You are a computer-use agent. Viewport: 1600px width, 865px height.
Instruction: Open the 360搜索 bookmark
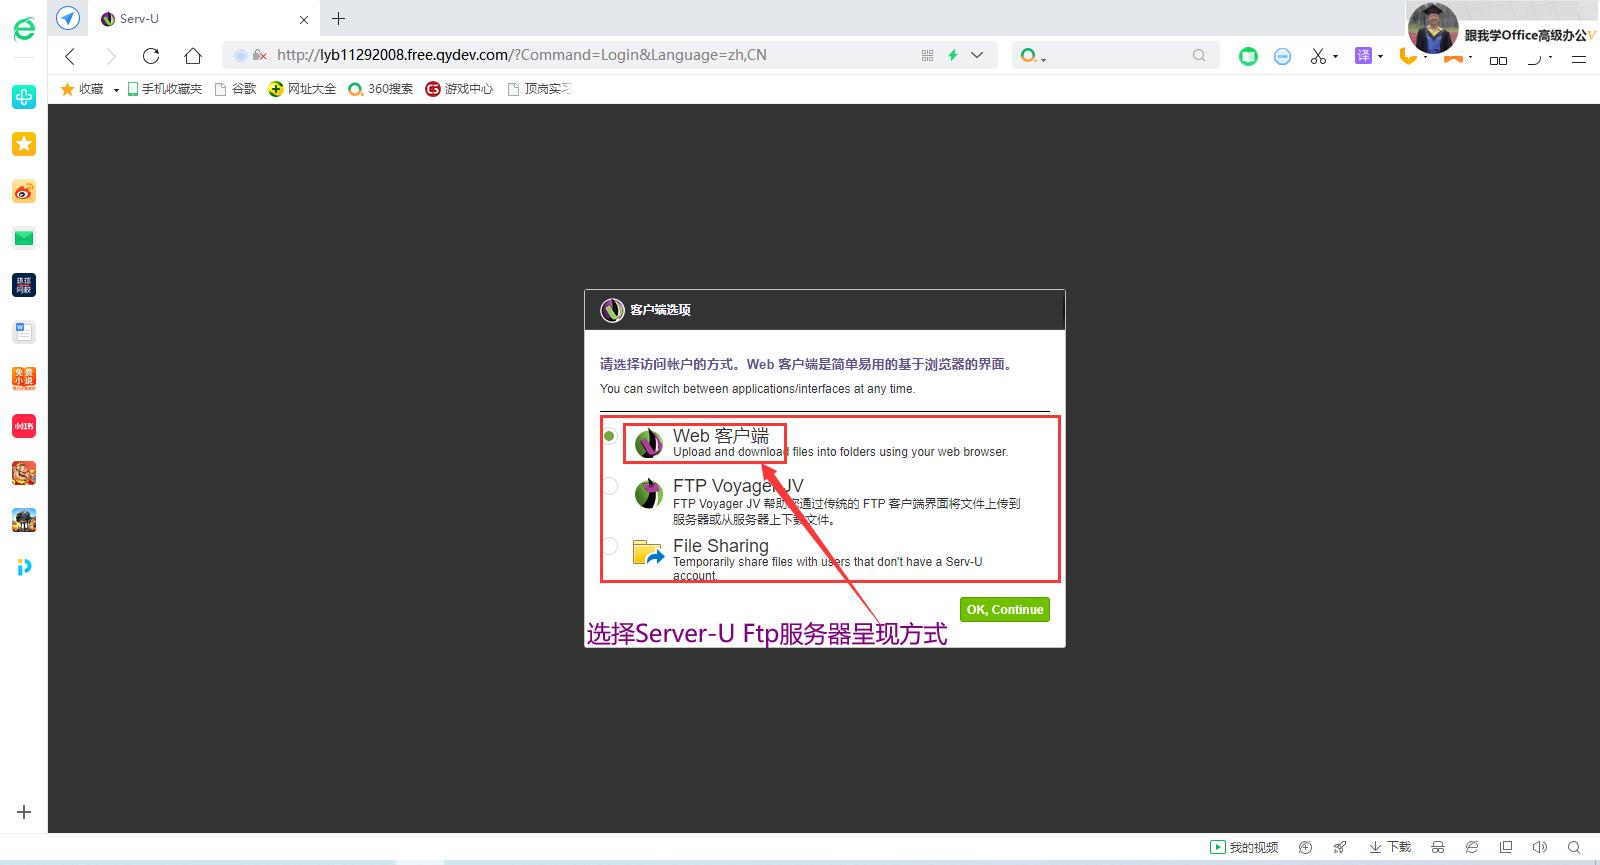pyautogui.click(x=380, y=89)
